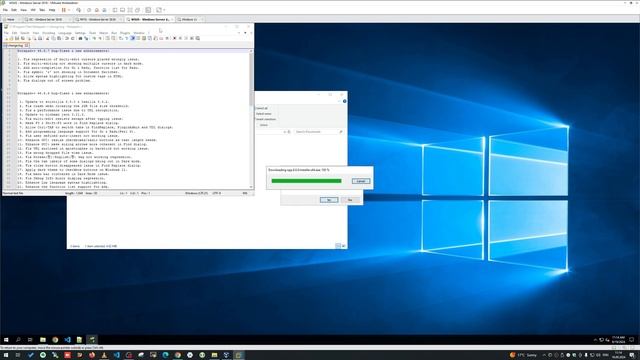640x360 pixels.
Task: Click the Zoom In icon in Notepad++ toolbar
Action: coord(94,38)
